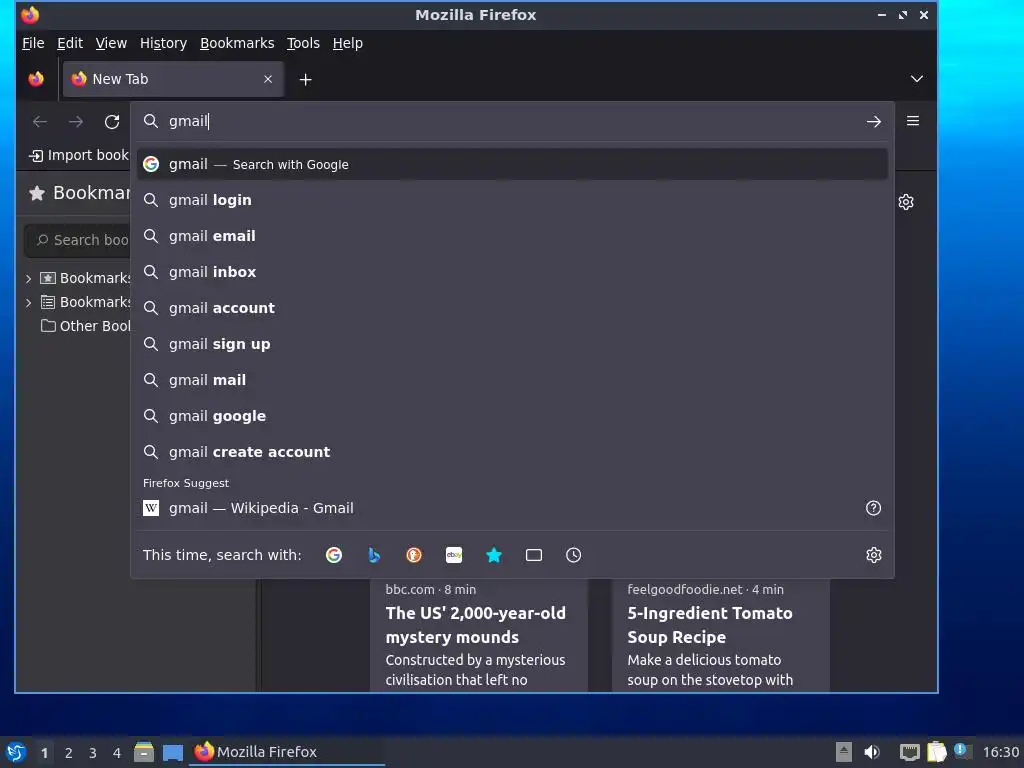
Task: Open the List all tabs chevron
Action: [917, 79]
